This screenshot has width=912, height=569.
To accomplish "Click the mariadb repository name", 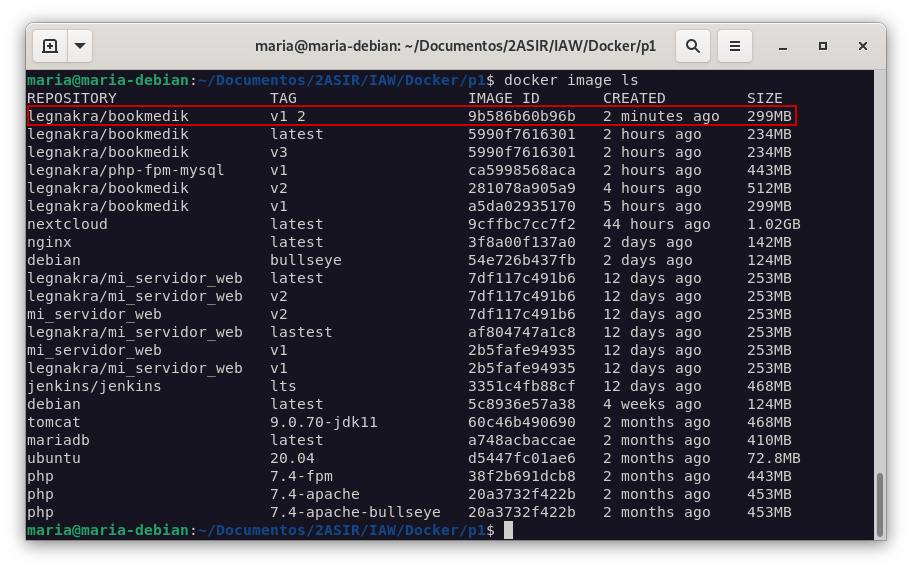I will click(x=58, y=440).
